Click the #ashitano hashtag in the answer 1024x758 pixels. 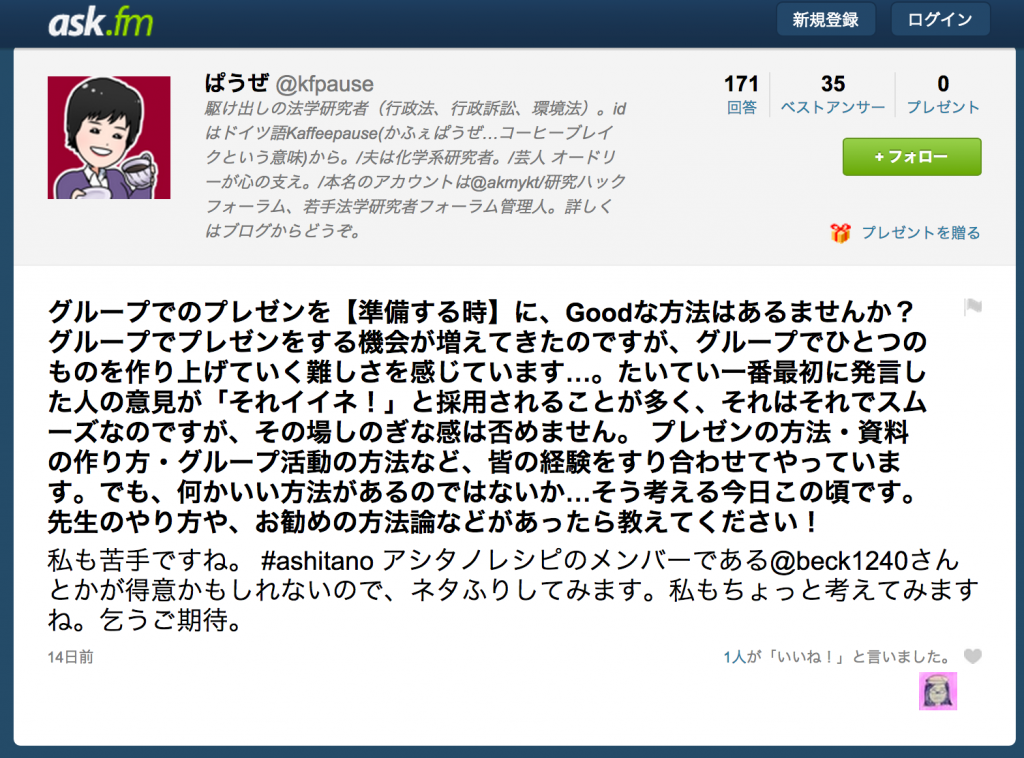(x=317, y=561)
